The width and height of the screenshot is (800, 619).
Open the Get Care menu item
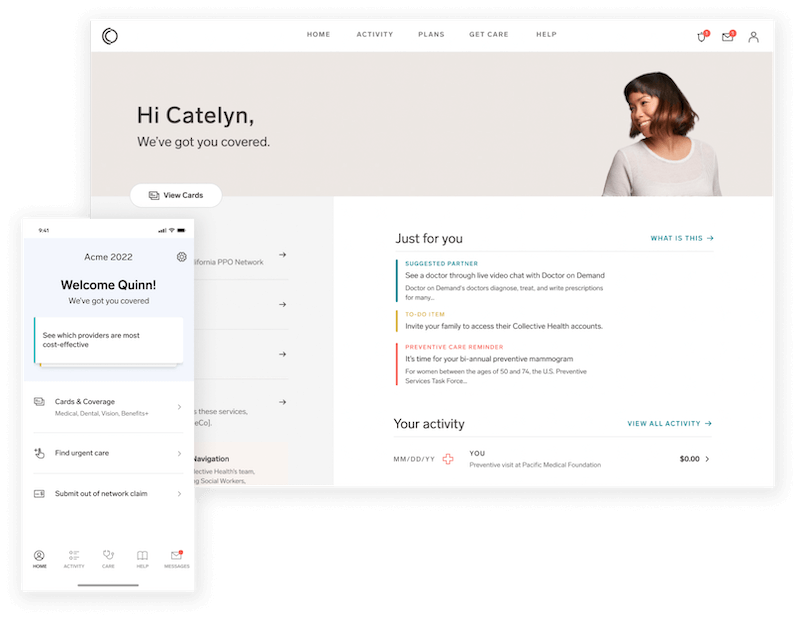(489, 35)
